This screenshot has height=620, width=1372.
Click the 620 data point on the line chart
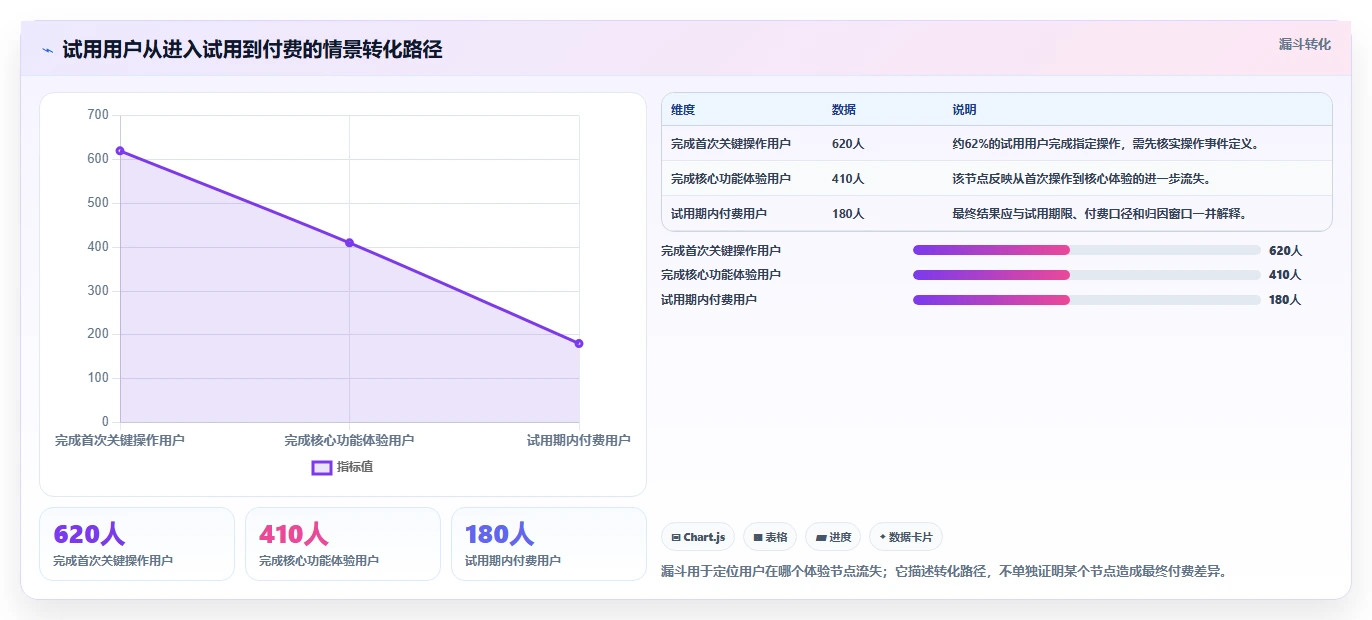coord(120,151)
